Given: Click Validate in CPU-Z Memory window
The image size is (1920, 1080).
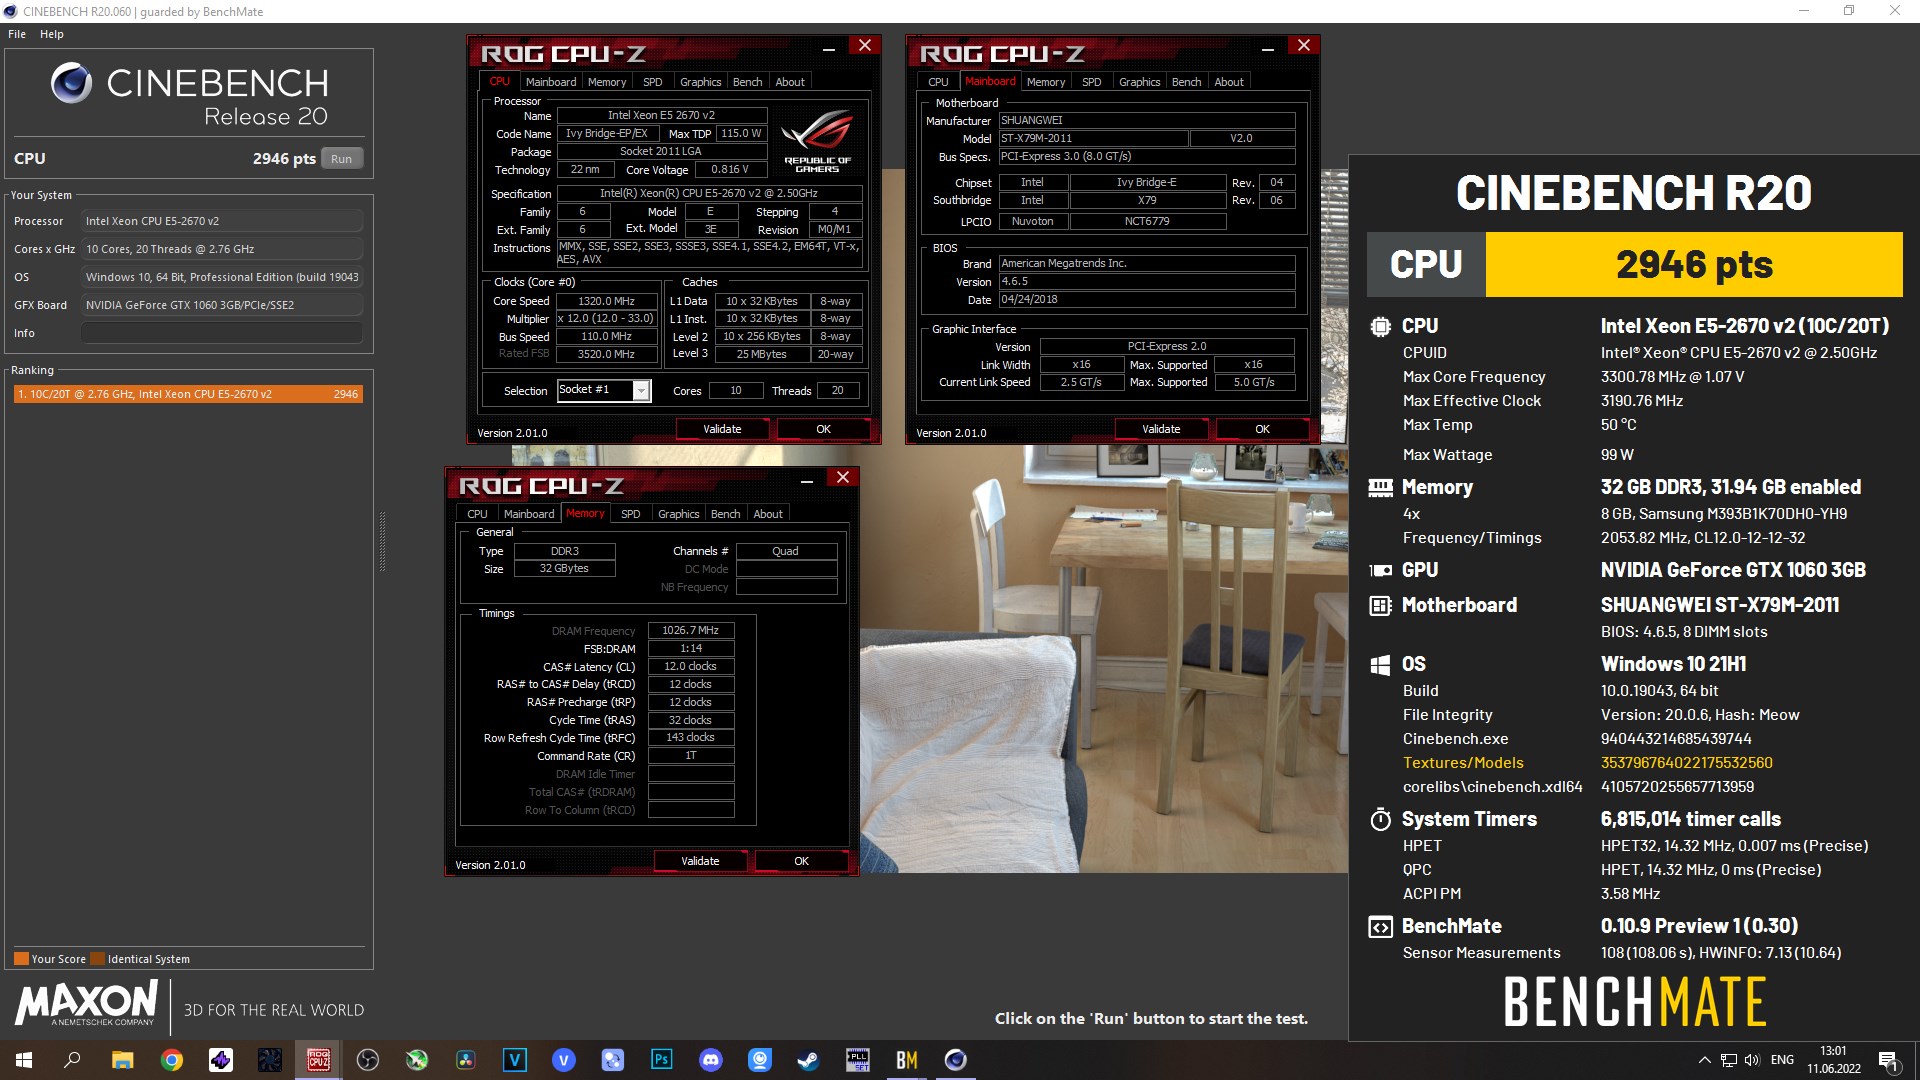Looking at the screenshot, I should [x=700, y=861].
